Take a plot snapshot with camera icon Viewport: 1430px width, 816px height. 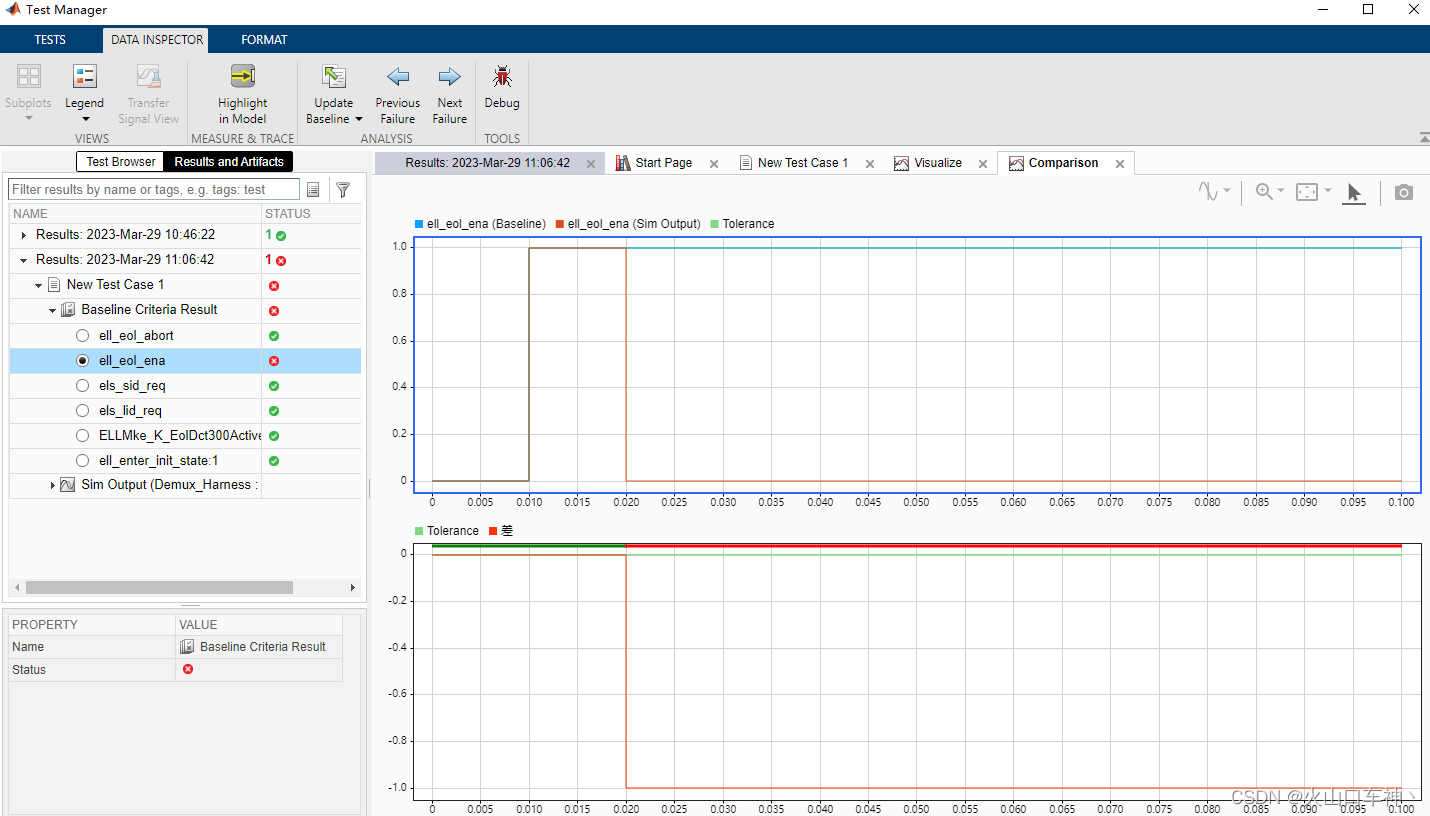[1404, 192]
